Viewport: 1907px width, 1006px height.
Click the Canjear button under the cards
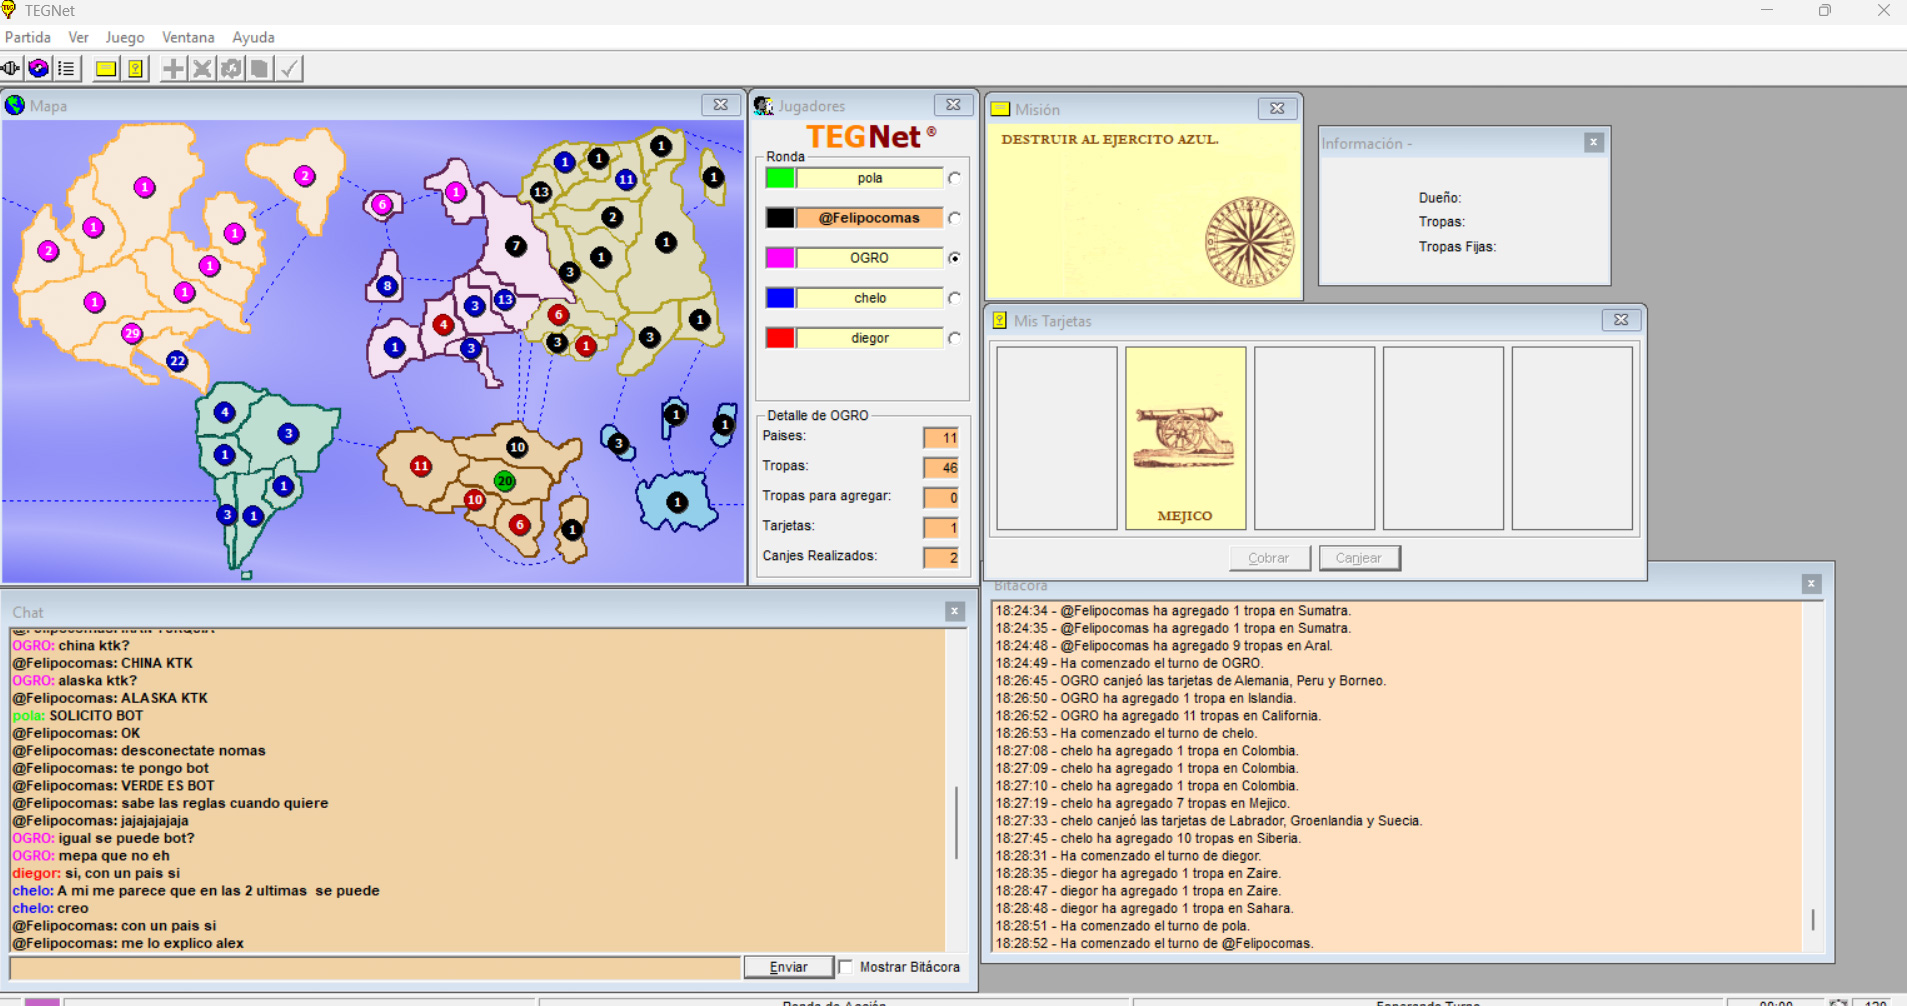click(1359, 558)
